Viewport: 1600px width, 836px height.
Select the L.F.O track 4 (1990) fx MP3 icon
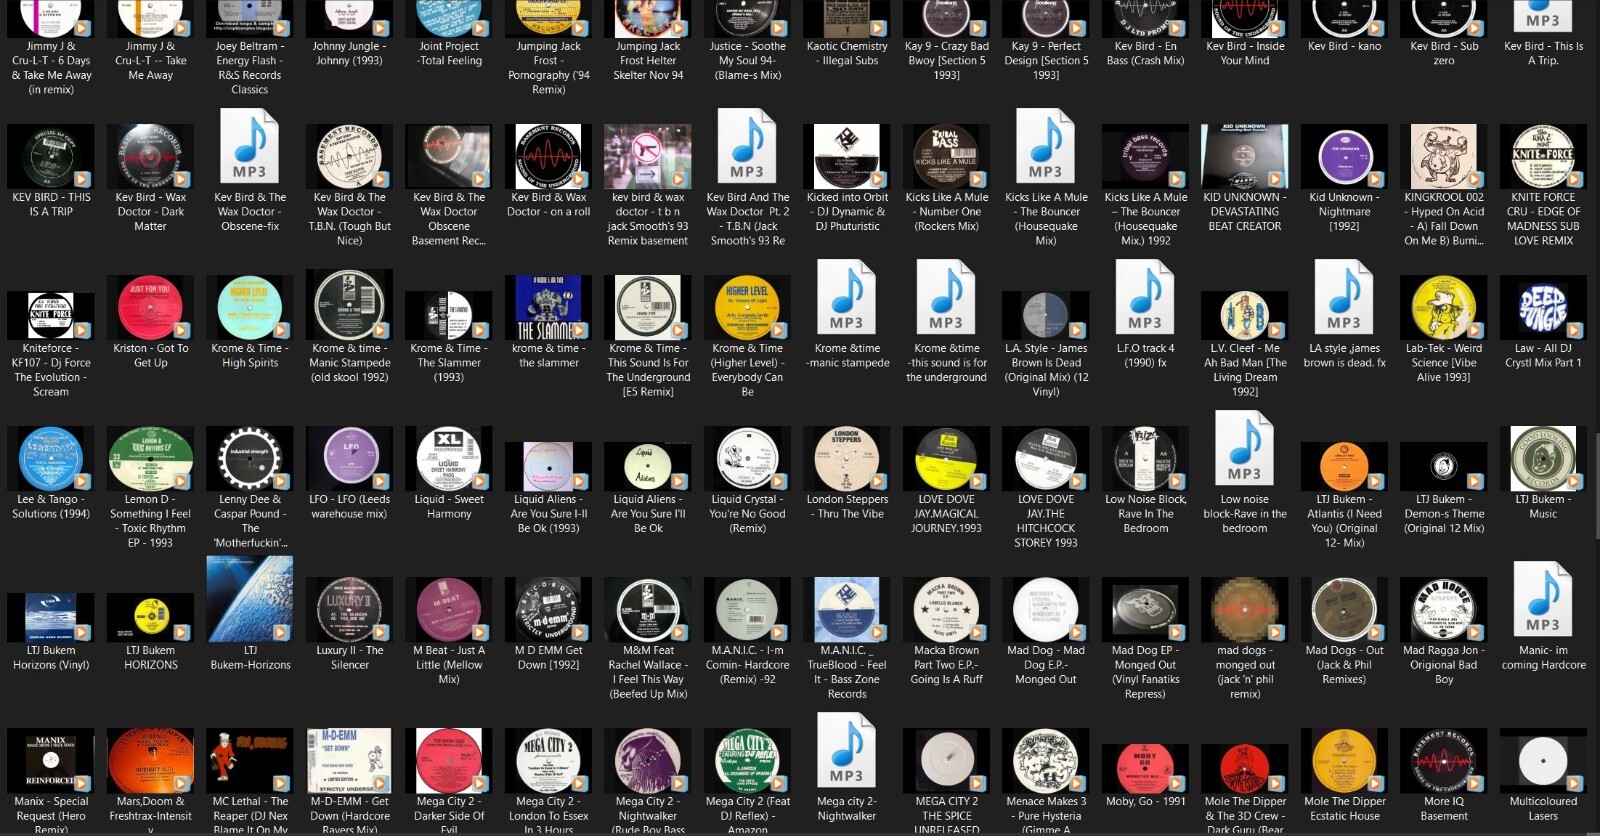(x=1145, y=299)
